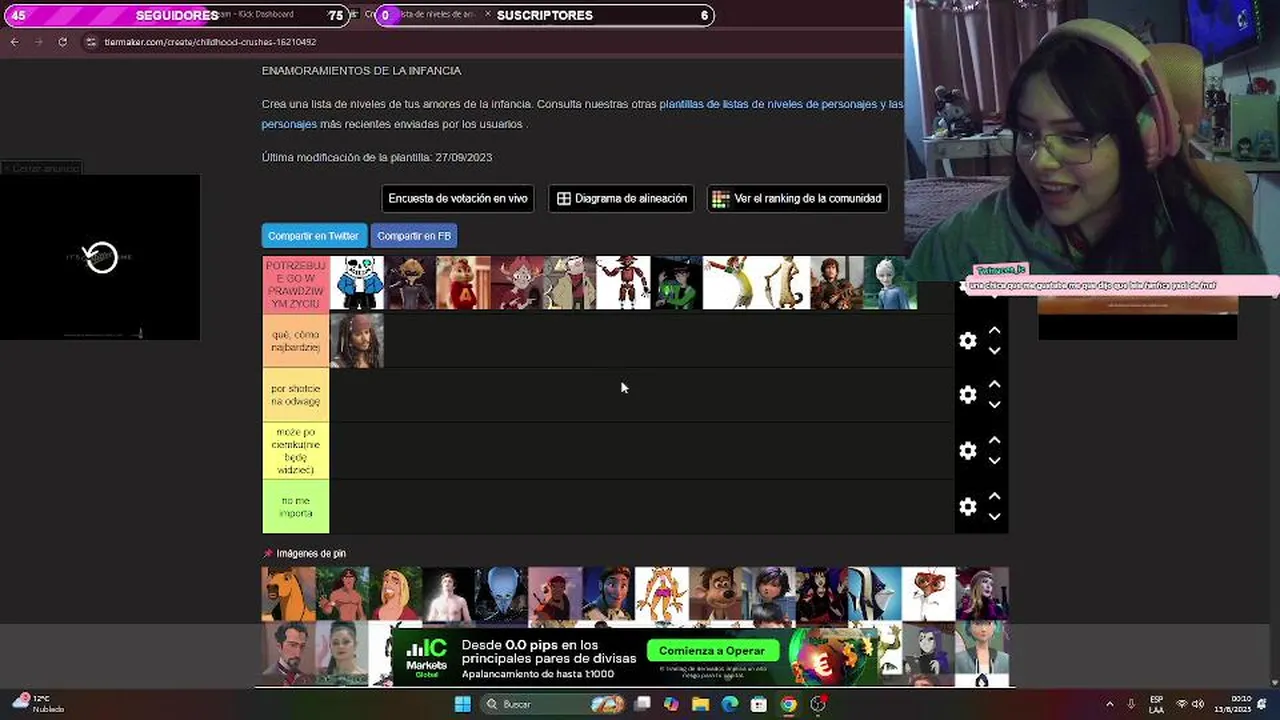1280x720 pixels.
Task: Open File Explorer from taskbar
Action: [701, 704]
